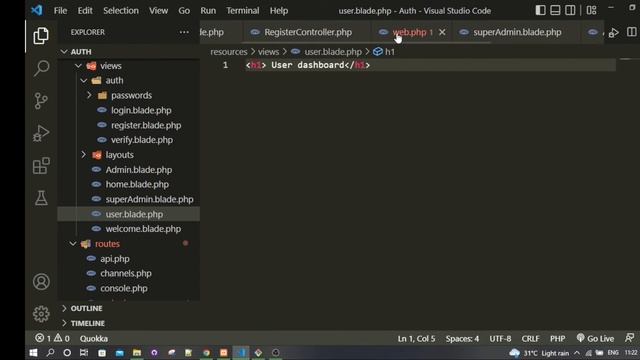Split the editor to the right

tap(631, 32)
